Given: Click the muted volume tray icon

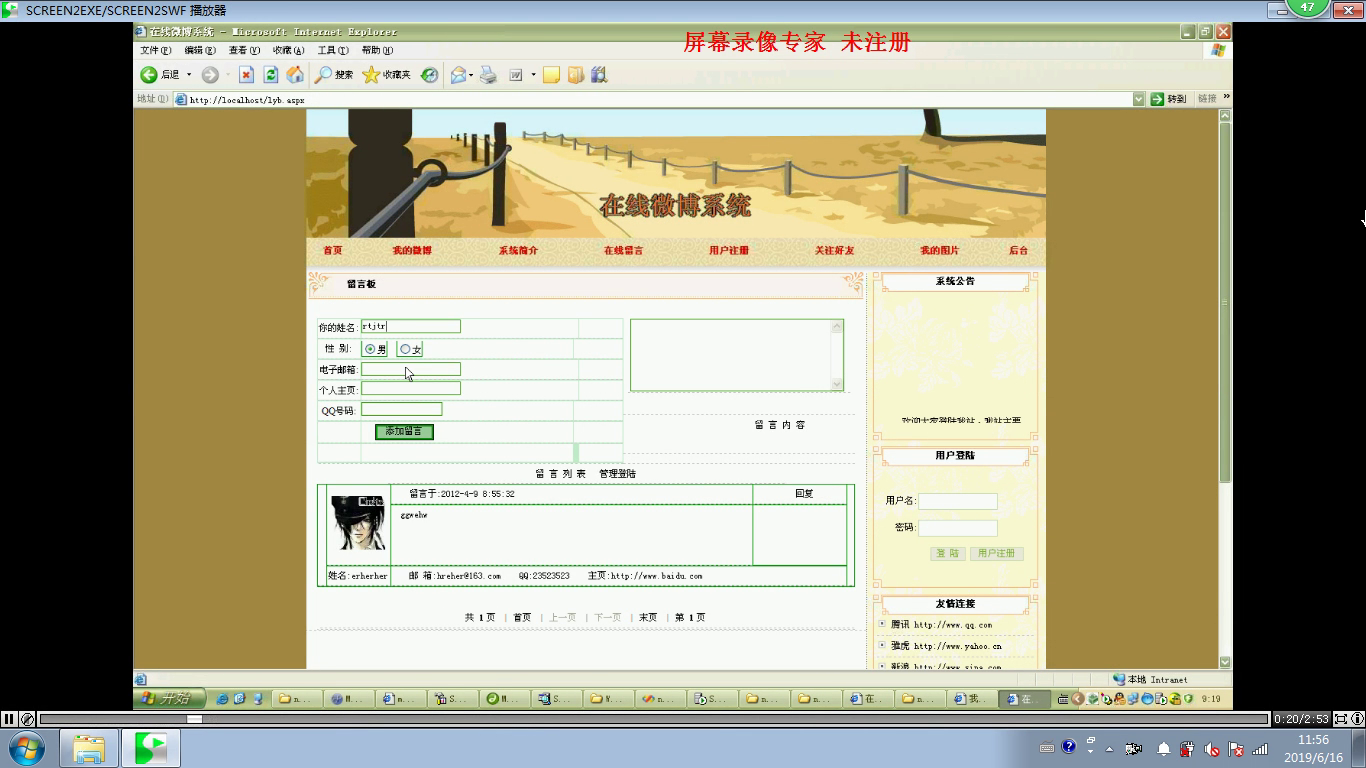Looking at the screenshot, I should pyautogui.click(x=1212, y=748).
